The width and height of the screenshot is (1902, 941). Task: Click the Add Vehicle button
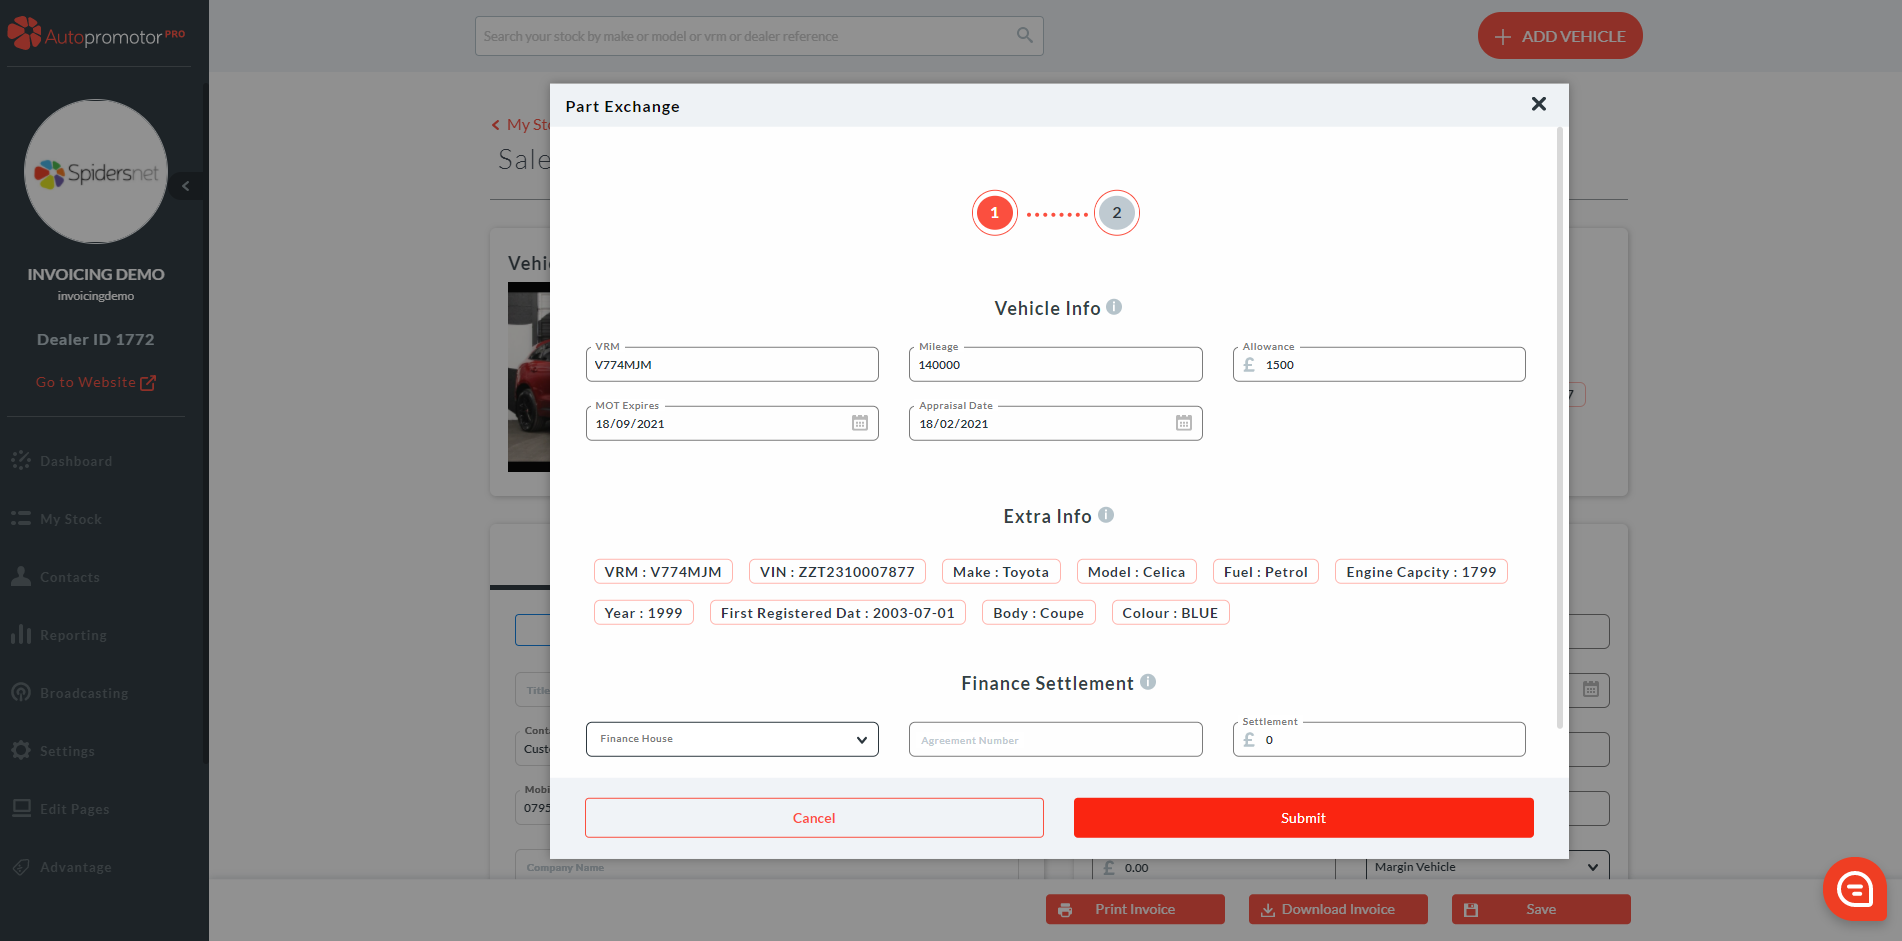click(x=1559, y=36)
